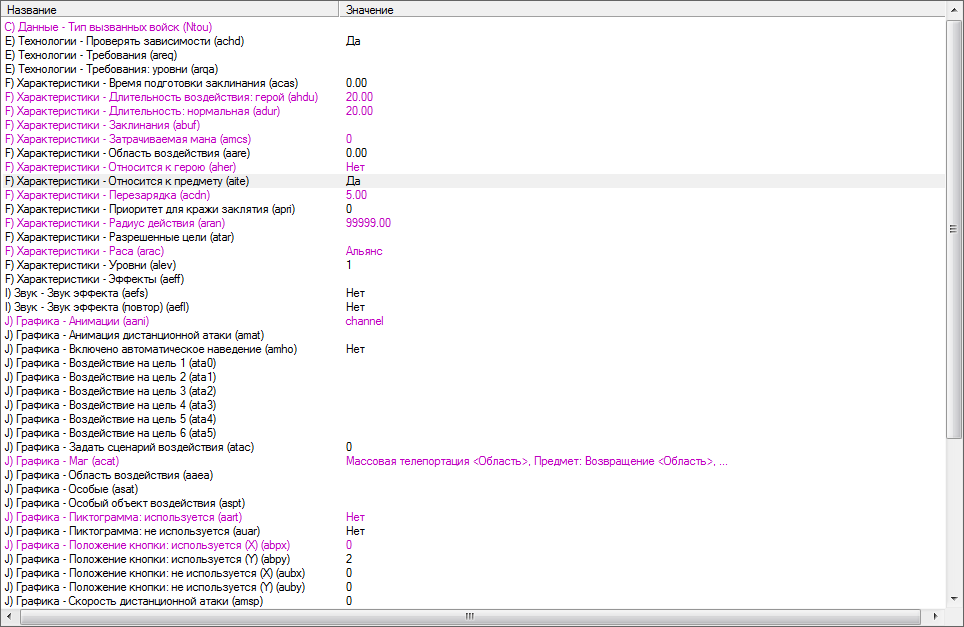Select row "Положение кнопки: используется (X) (abpx)"
Viewport: 964px width, 627px height.
pos(473,545)
